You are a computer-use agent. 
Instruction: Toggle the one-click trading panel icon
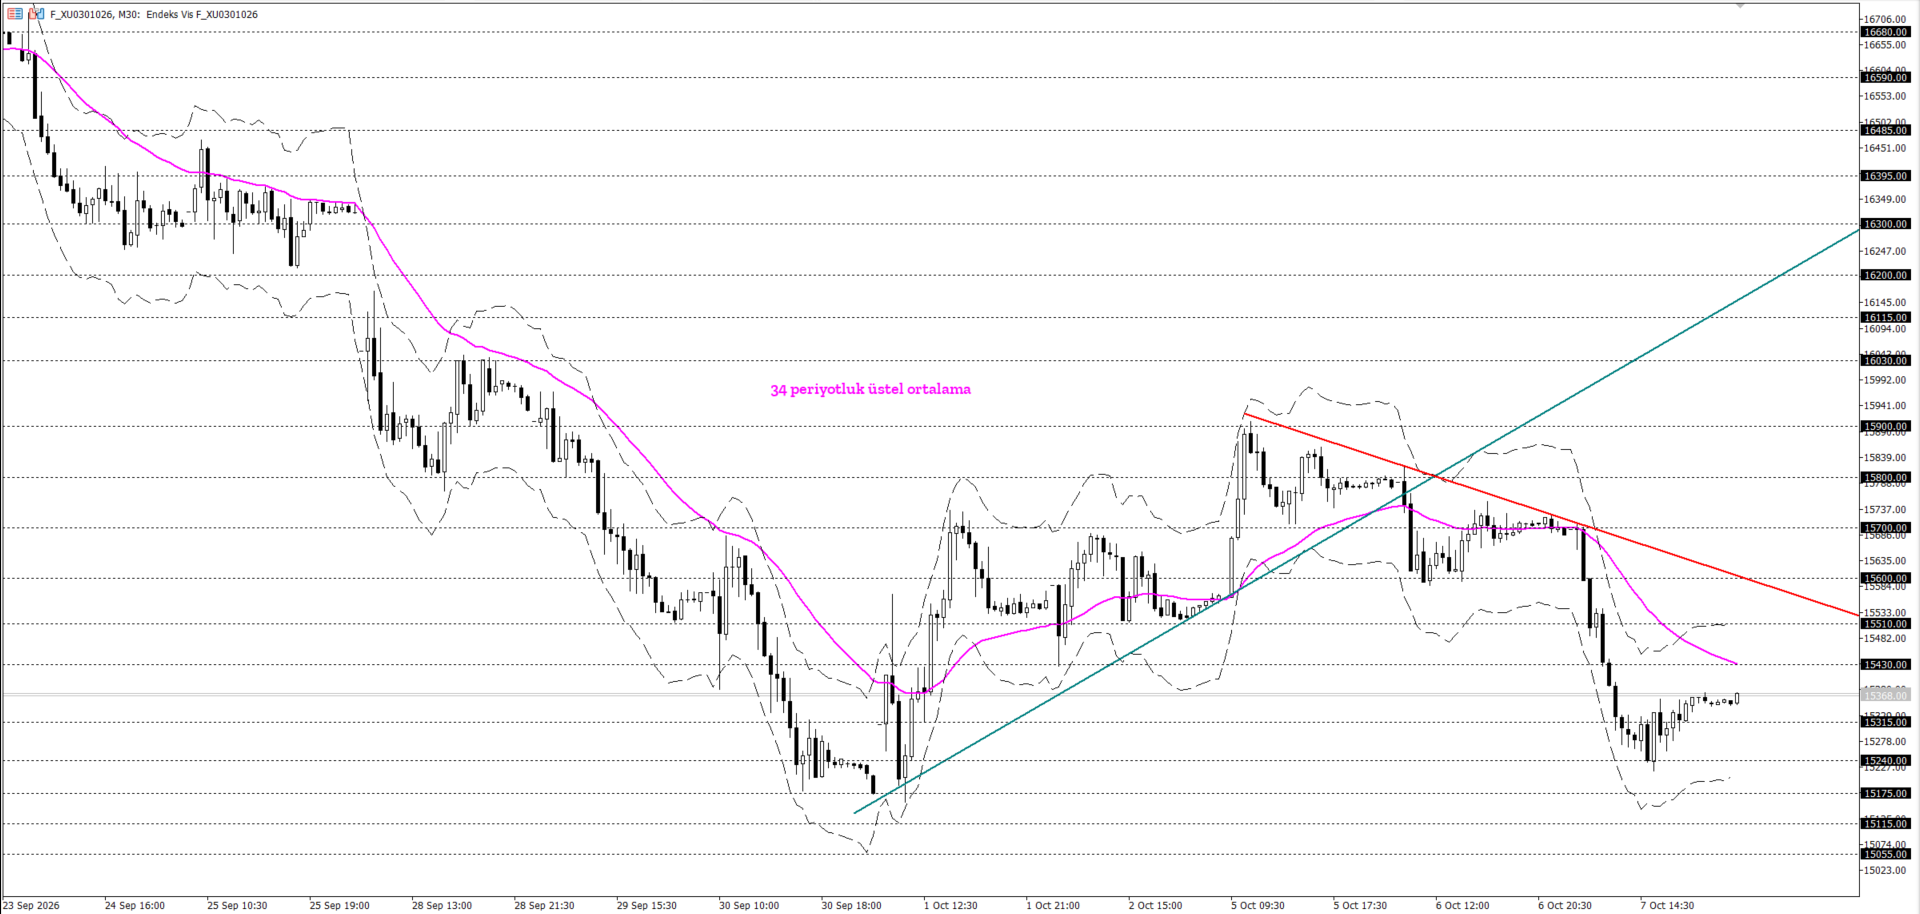point(36,14)
